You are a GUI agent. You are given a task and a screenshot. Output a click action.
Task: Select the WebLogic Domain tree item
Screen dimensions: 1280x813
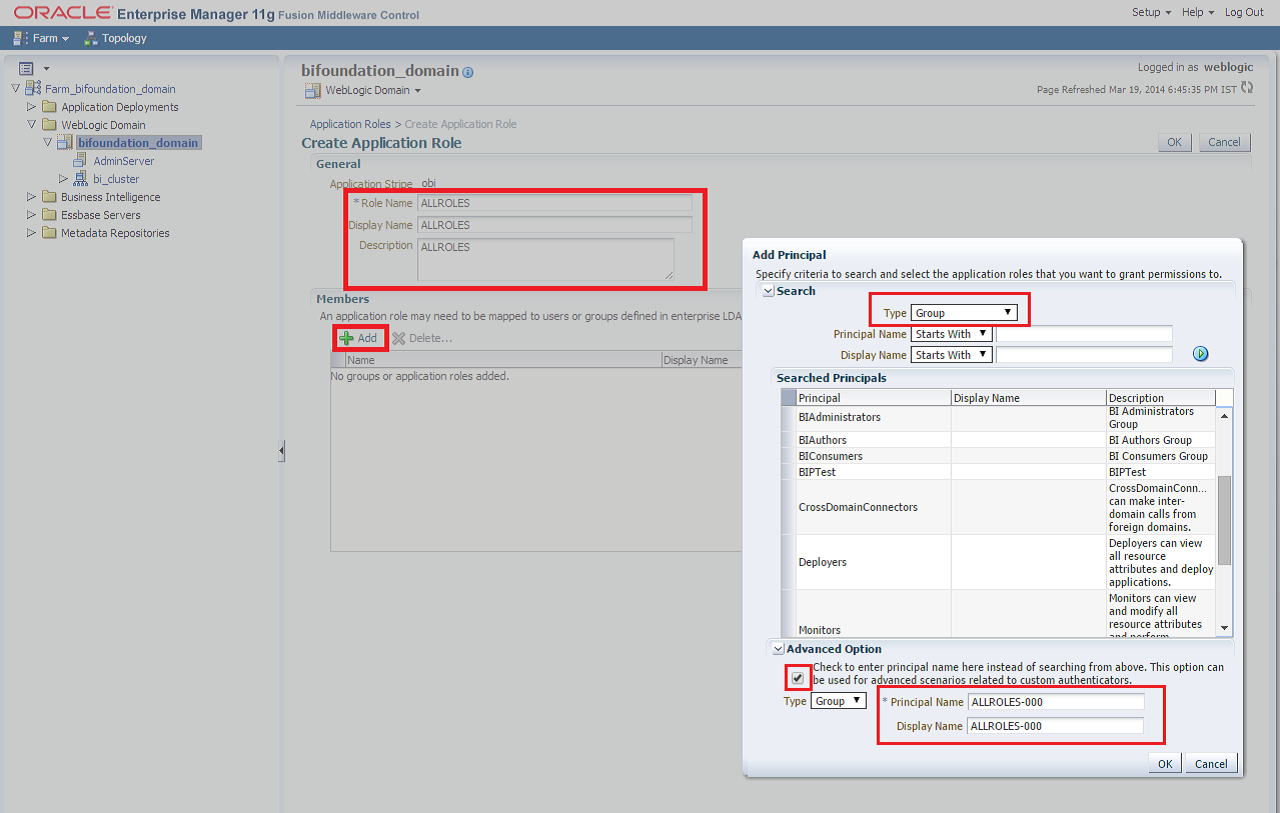103,125
